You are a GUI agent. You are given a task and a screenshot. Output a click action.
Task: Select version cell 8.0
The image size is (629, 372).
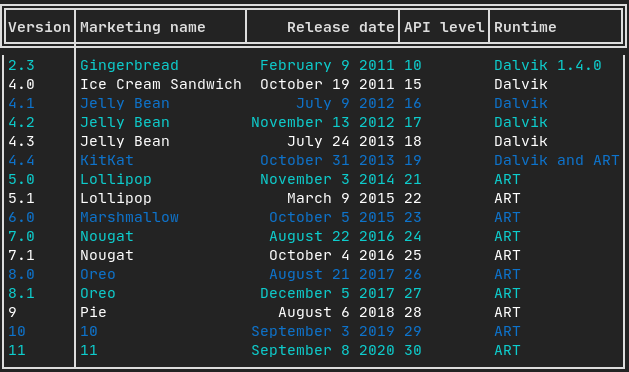21,274
